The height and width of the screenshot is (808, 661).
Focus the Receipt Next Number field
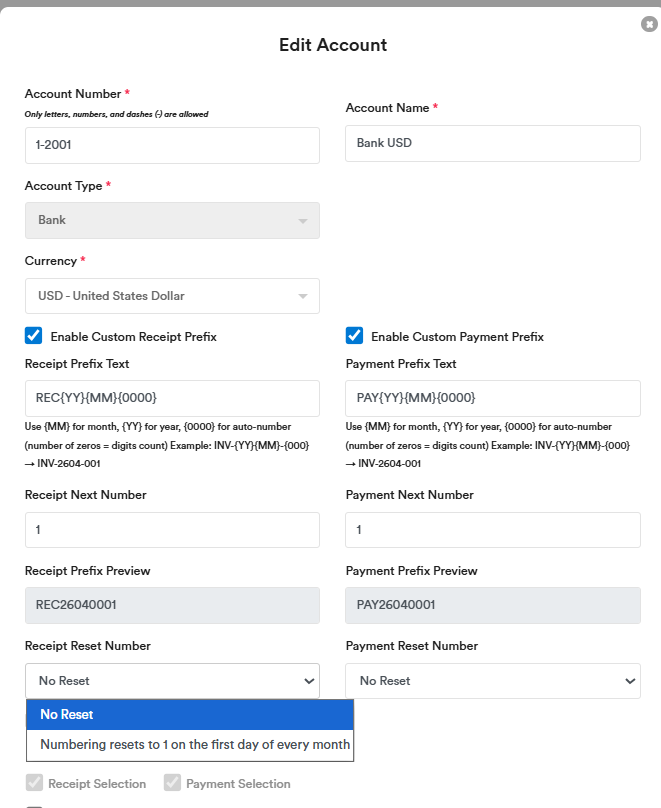pyautogui.click(x=172, y=530)
